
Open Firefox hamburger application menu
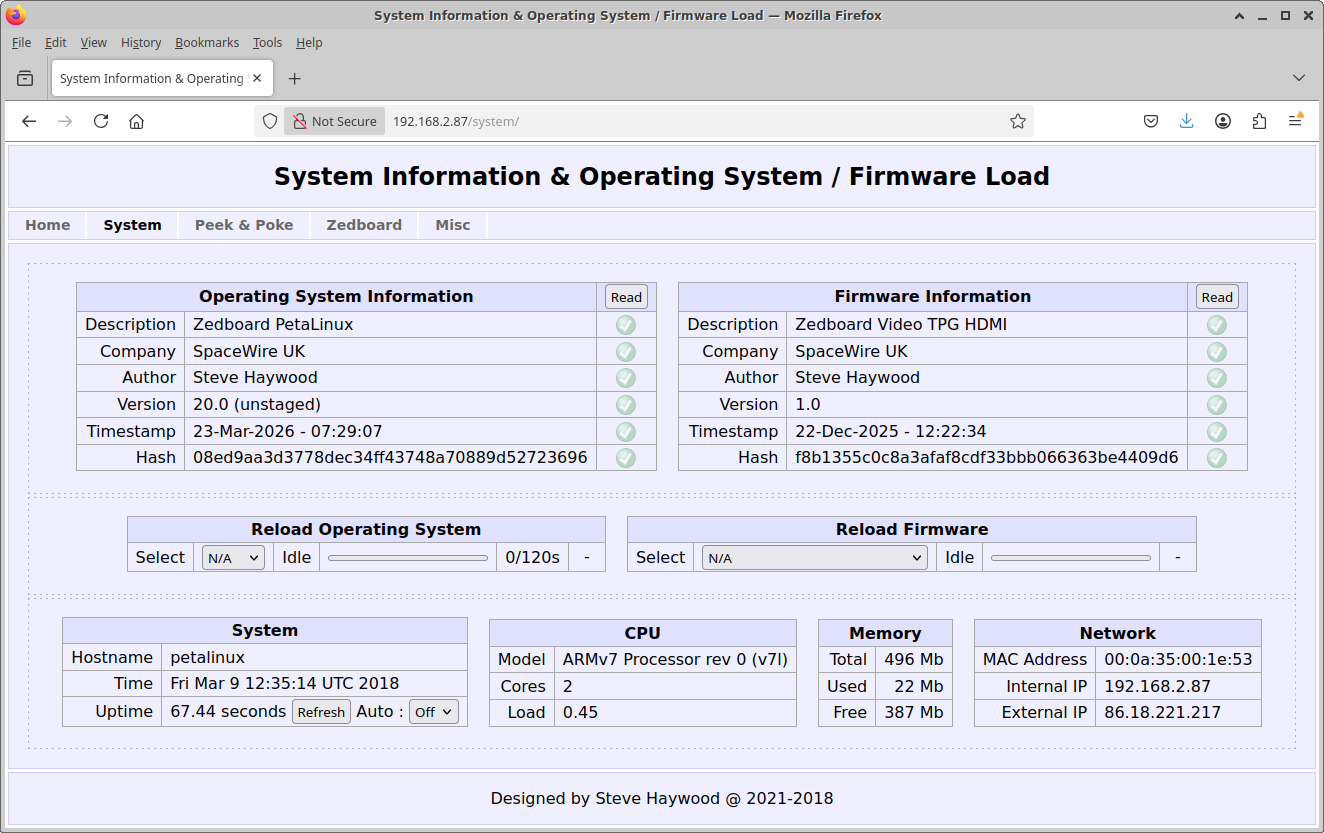point(1295,121)
